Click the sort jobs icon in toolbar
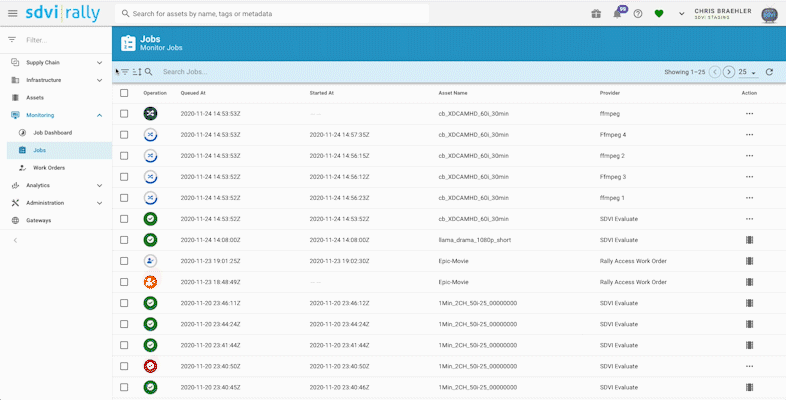This screenshot has height=400, width=786. [x=137, y=72]
